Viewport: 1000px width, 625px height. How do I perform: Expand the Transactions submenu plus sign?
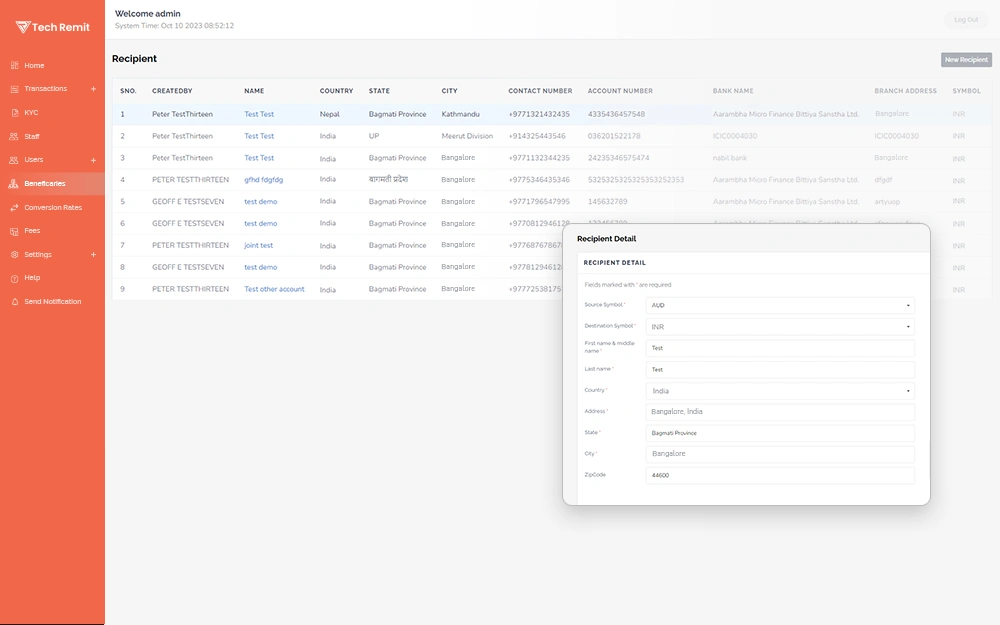93,89
